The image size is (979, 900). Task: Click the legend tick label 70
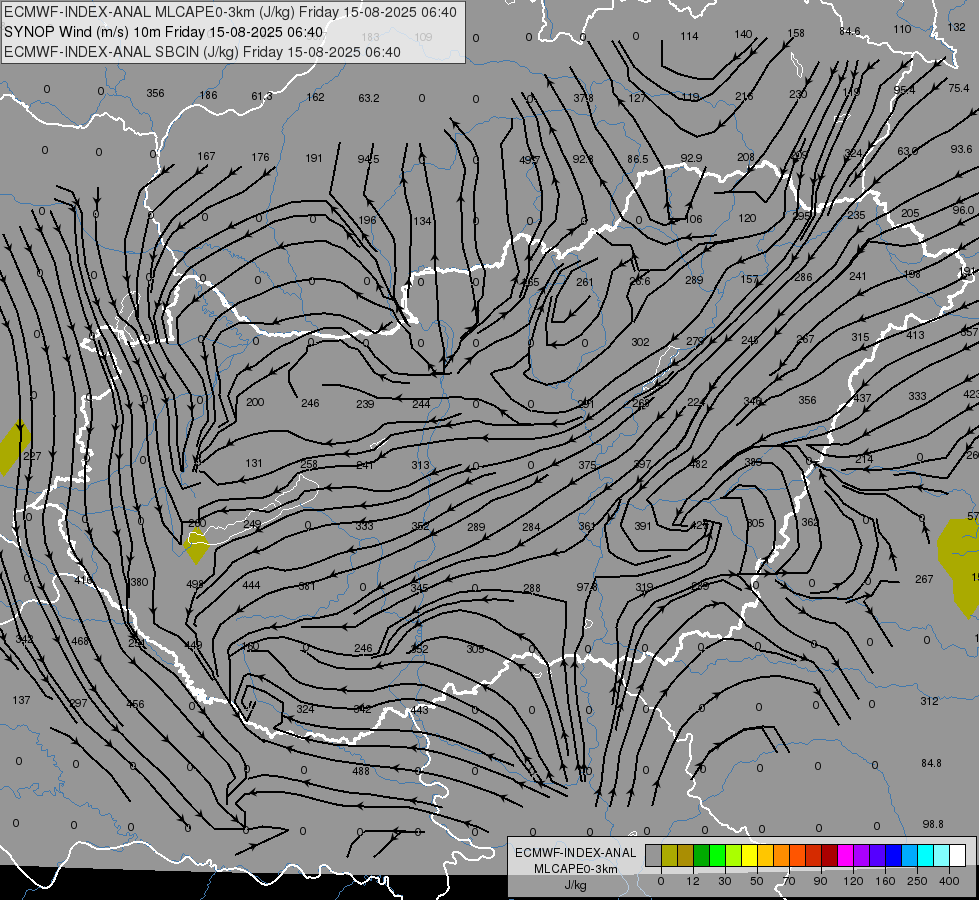click(x=789, y=881)
